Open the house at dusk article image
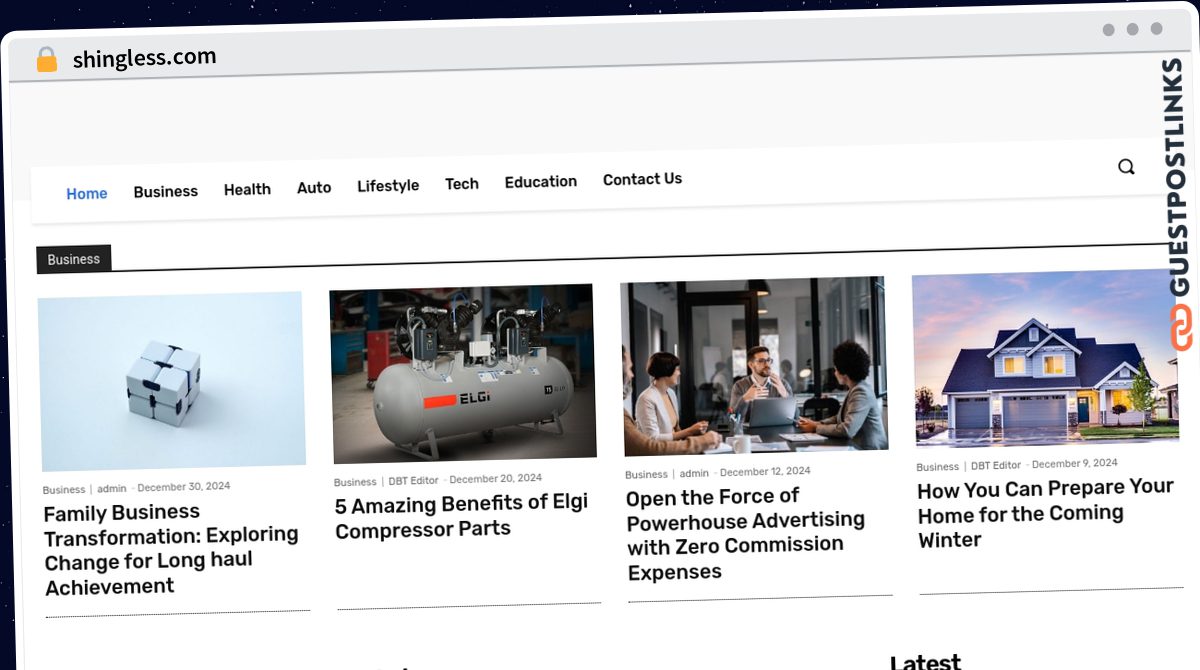The height and width of the screenshot is (670, 1200). (x=1046, y=359)
